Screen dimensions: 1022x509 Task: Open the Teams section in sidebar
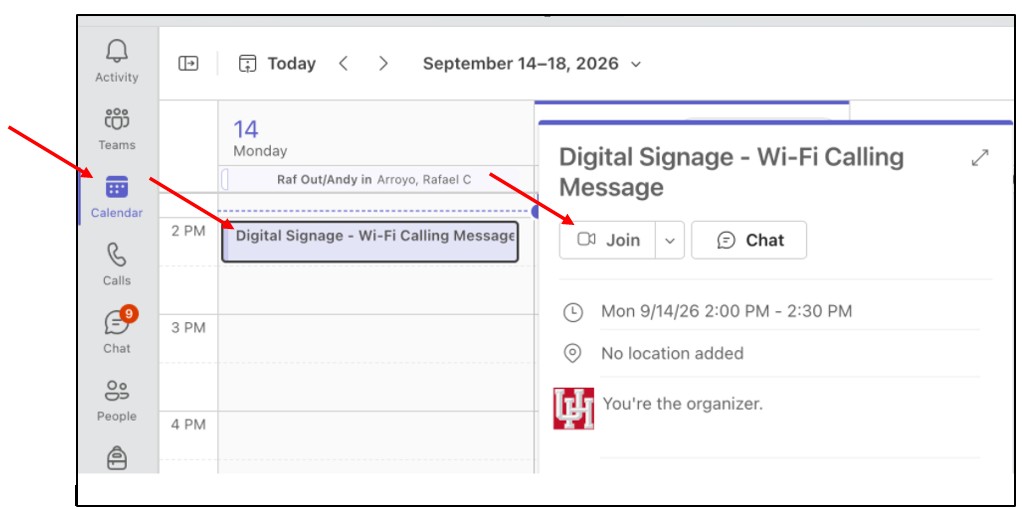(117, 129)
